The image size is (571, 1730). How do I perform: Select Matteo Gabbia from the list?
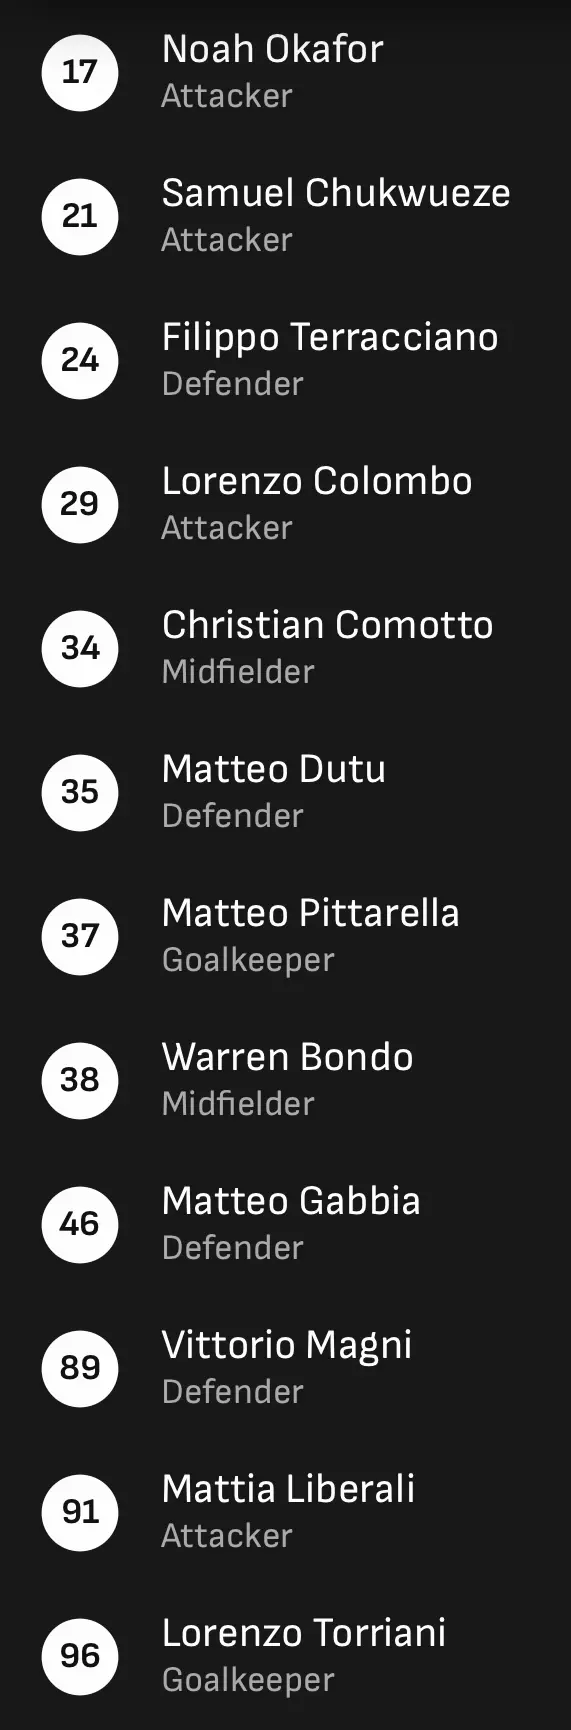[285, 1224]
